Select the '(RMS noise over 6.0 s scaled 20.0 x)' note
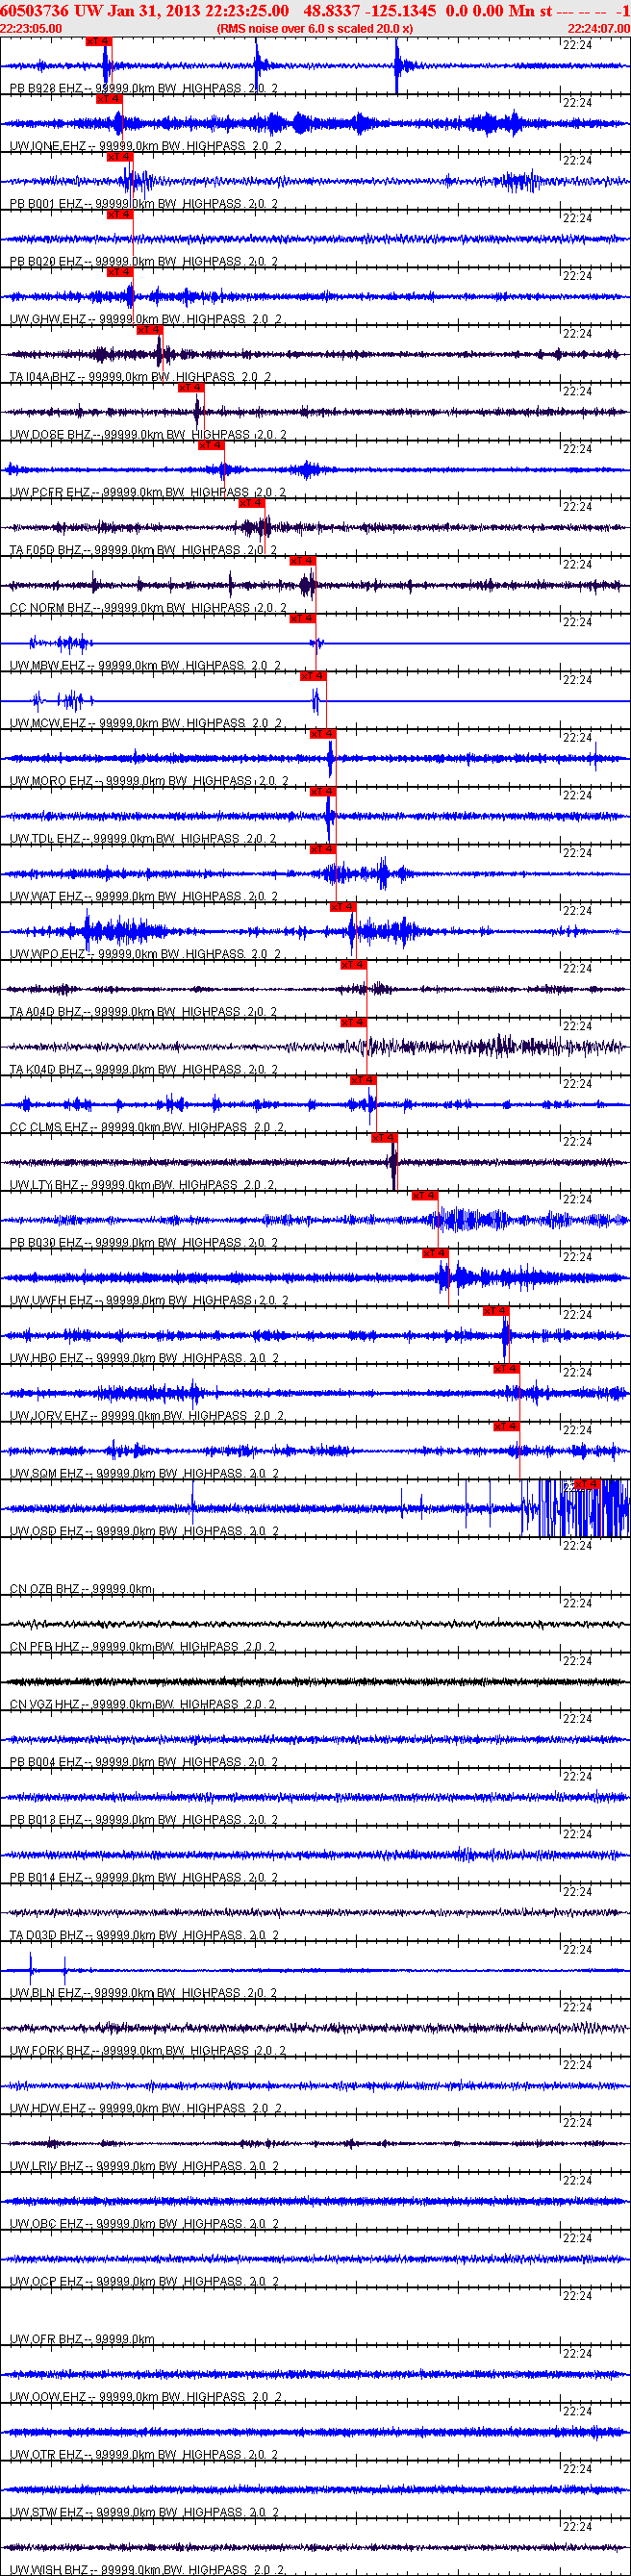The width and height of the screenshot is (631, 2576). pyautogui.click(x=315, y=28)
